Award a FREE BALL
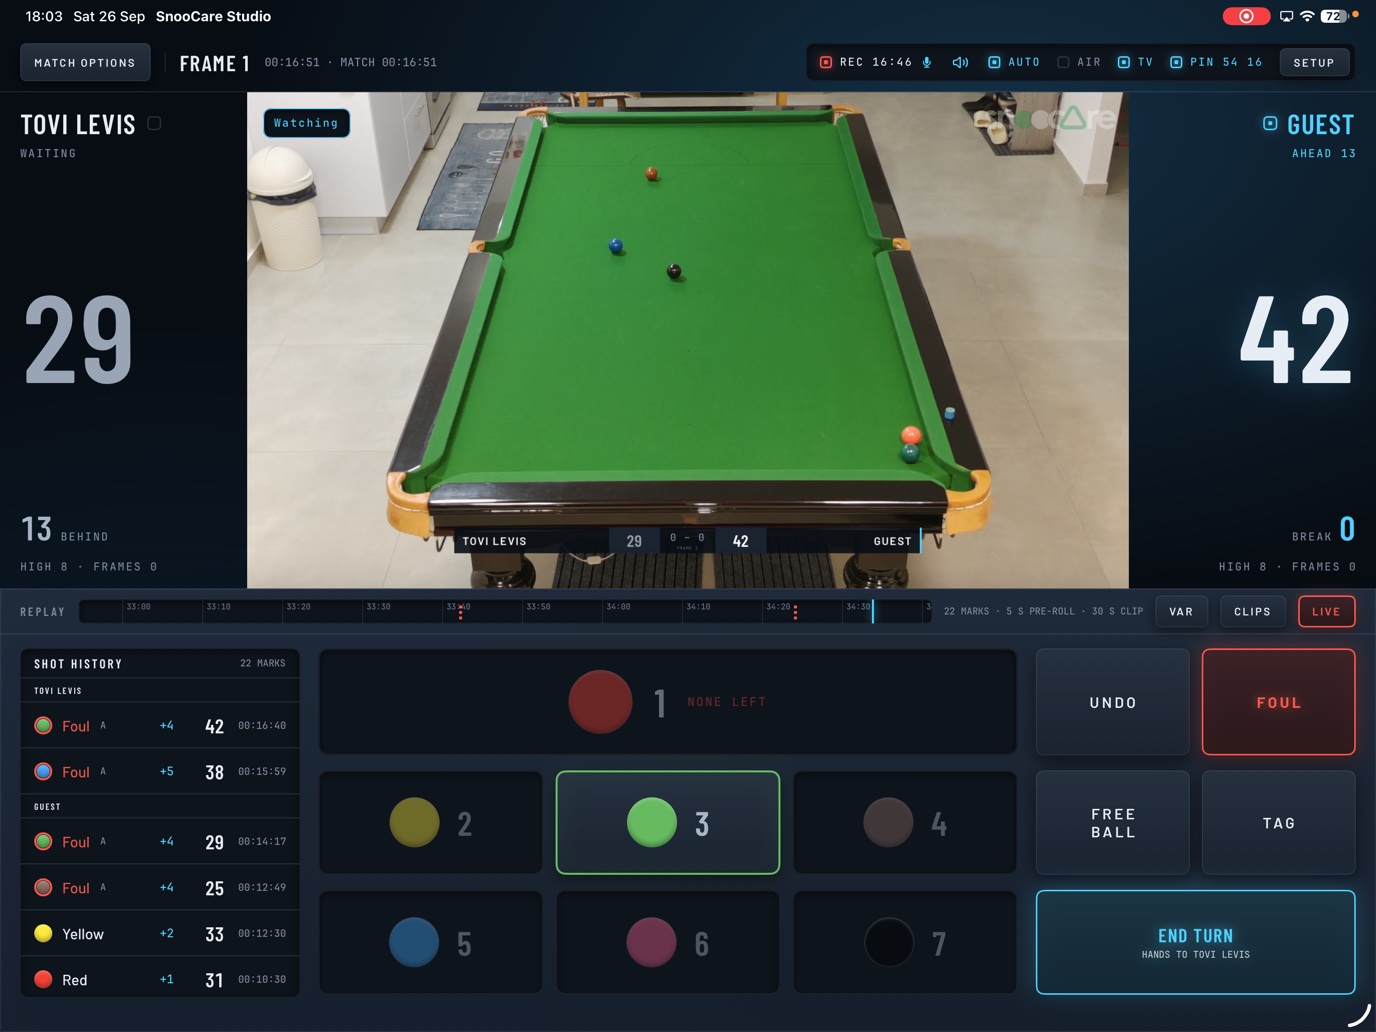The width and height of the screenshot is (1376, 1032). (x=1113, y=823)
